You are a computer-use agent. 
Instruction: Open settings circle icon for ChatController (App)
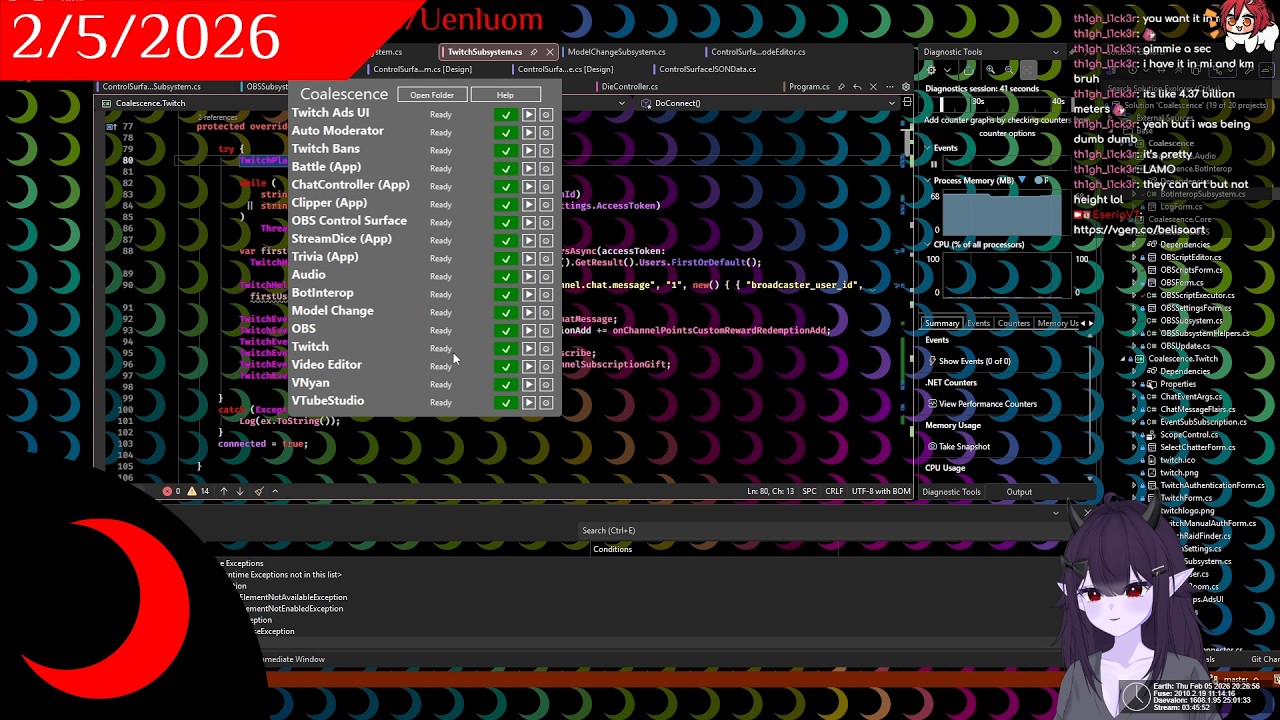point(546,187)
